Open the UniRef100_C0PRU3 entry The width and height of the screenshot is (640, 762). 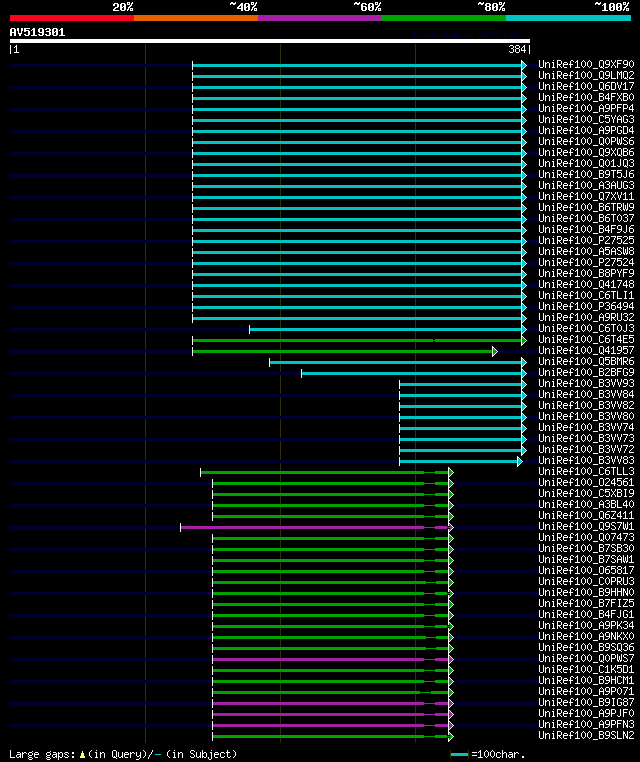pos(586,582)
